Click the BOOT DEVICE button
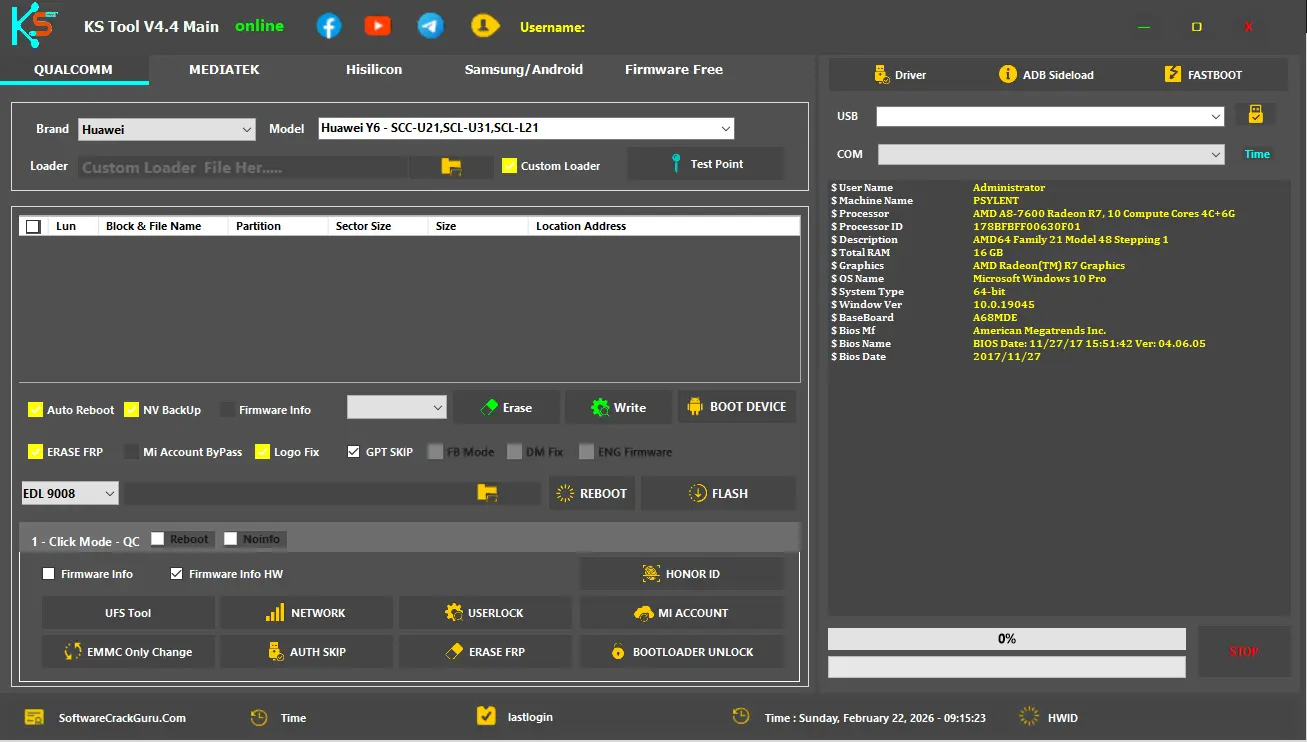 pyautogui.click(x=737, y=407)
